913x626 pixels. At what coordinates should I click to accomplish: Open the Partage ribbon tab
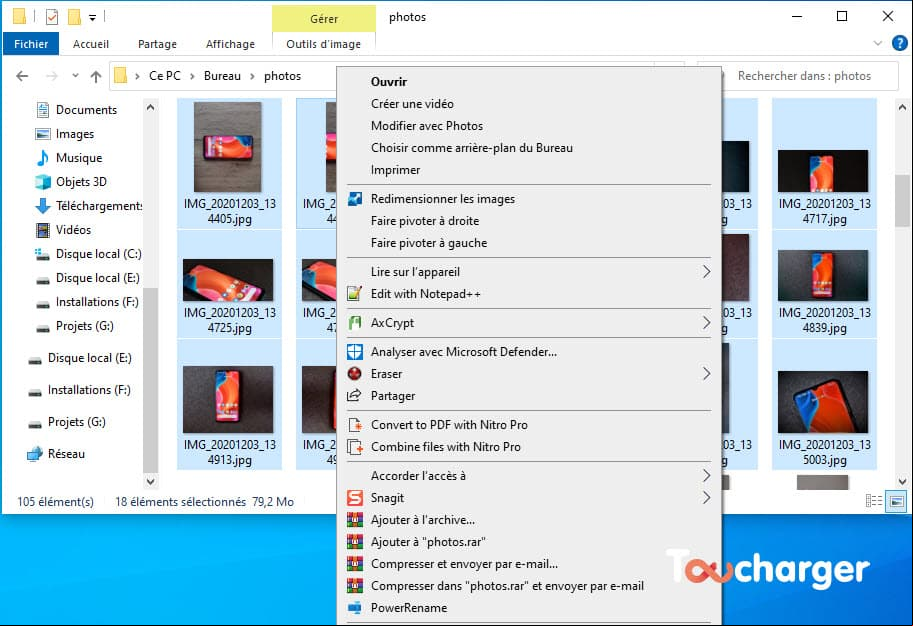tap(157, 44)
